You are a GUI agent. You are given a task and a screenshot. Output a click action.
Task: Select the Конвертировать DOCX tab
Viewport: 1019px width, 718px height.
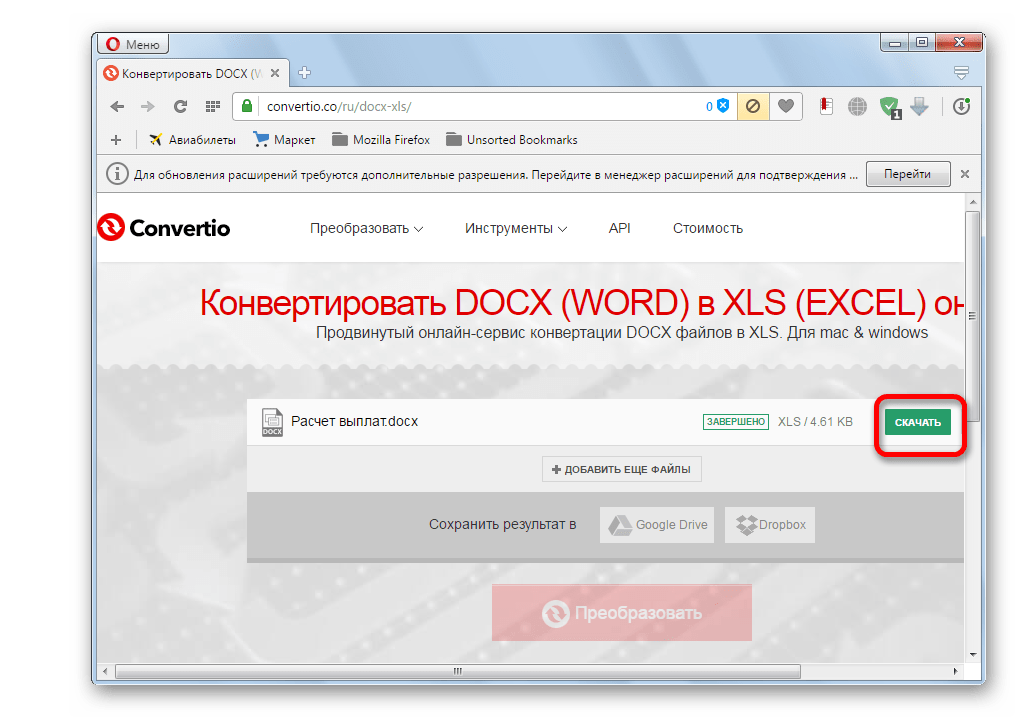click(x=192, y=73)
